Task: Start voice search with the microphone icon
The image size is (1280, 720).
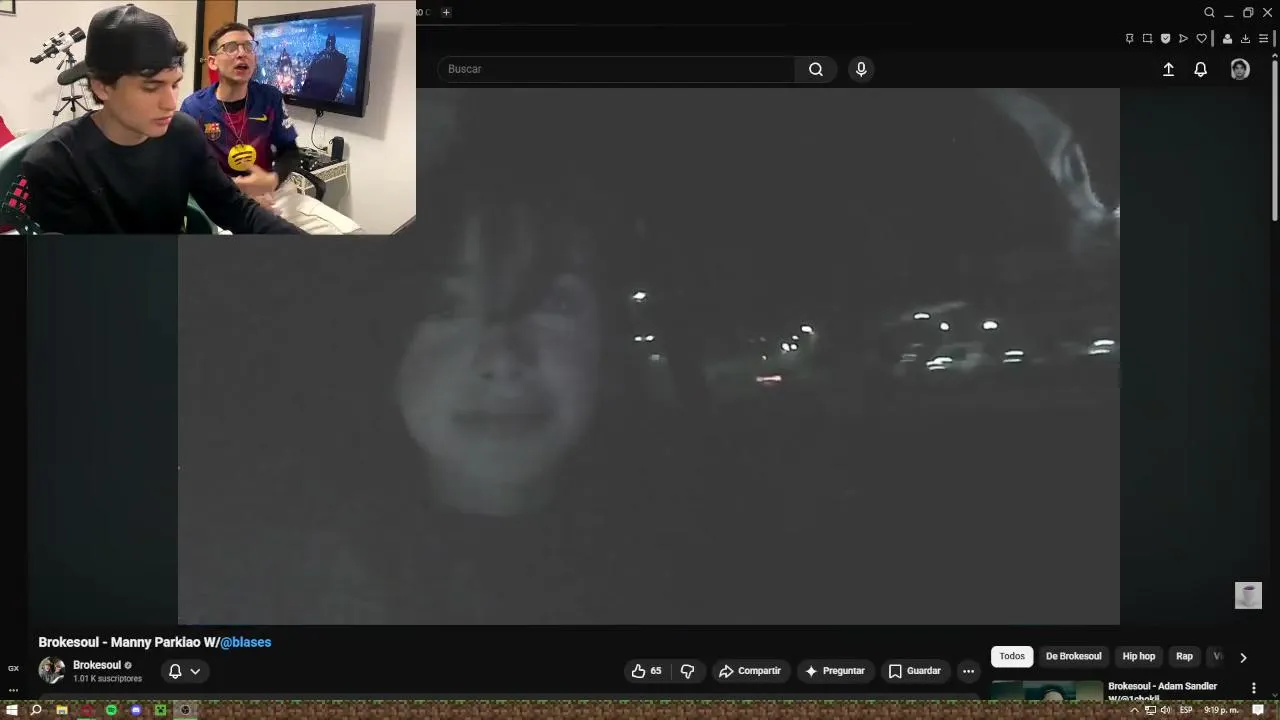Action: click(861, 69)
